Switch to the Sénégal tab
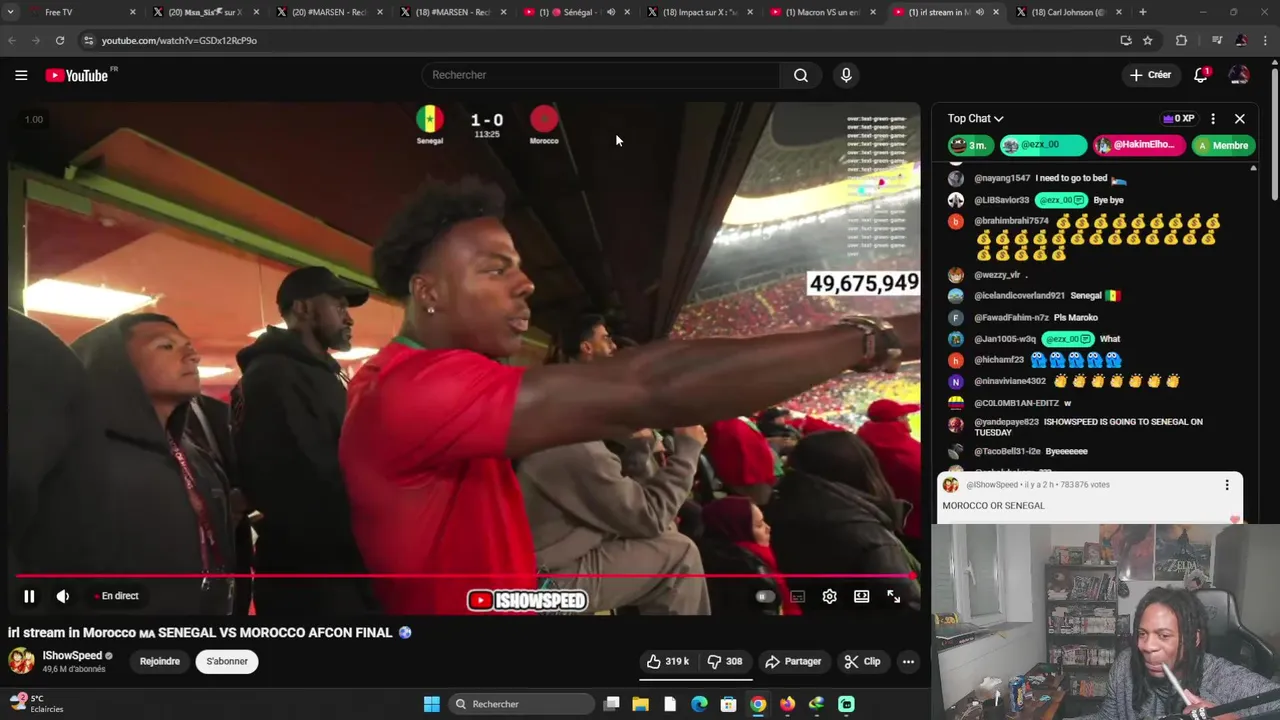Image resolution: width=1280 pixels, height=720 pixels. pos(576,12)
